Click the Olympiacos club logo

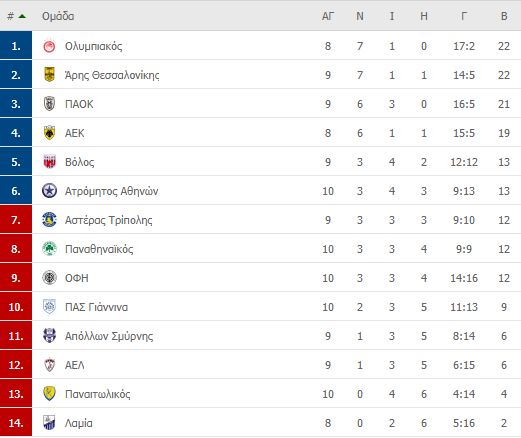(49, 46)
